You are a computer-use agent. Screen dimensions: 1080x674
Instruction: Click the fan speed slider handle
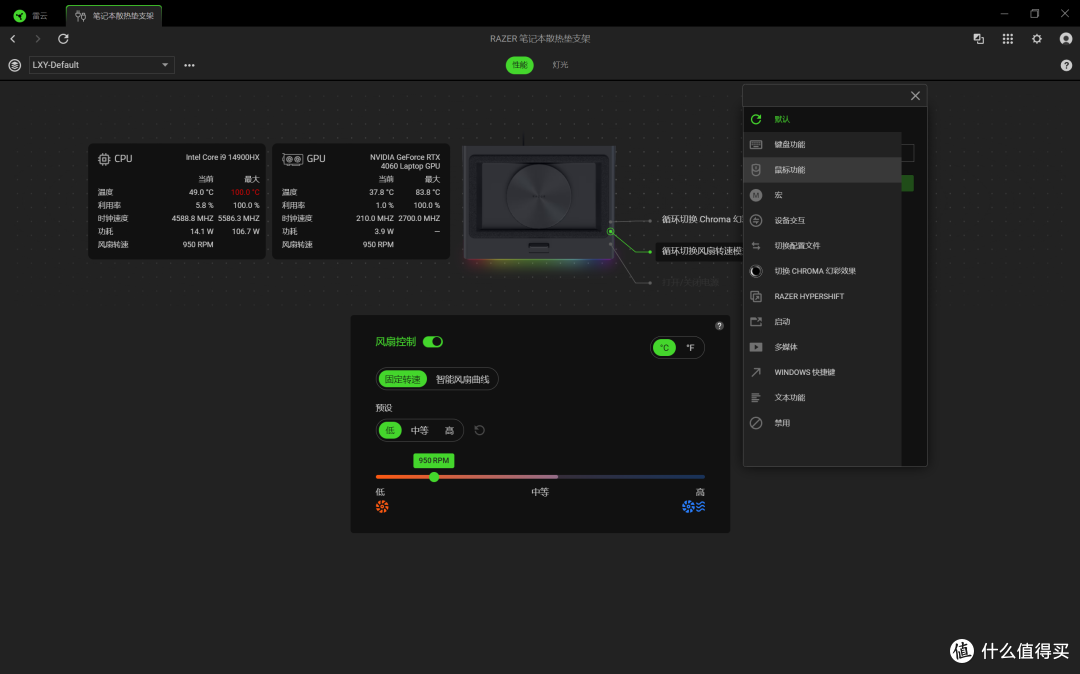tap(434, 476)
